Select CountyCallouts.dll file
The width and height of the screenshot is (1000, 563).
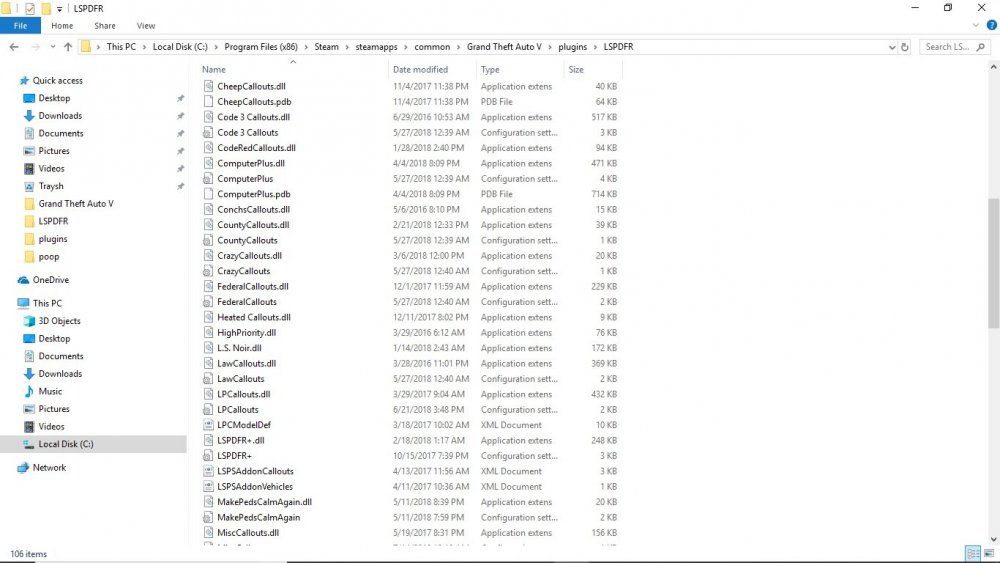coord(253,224)
